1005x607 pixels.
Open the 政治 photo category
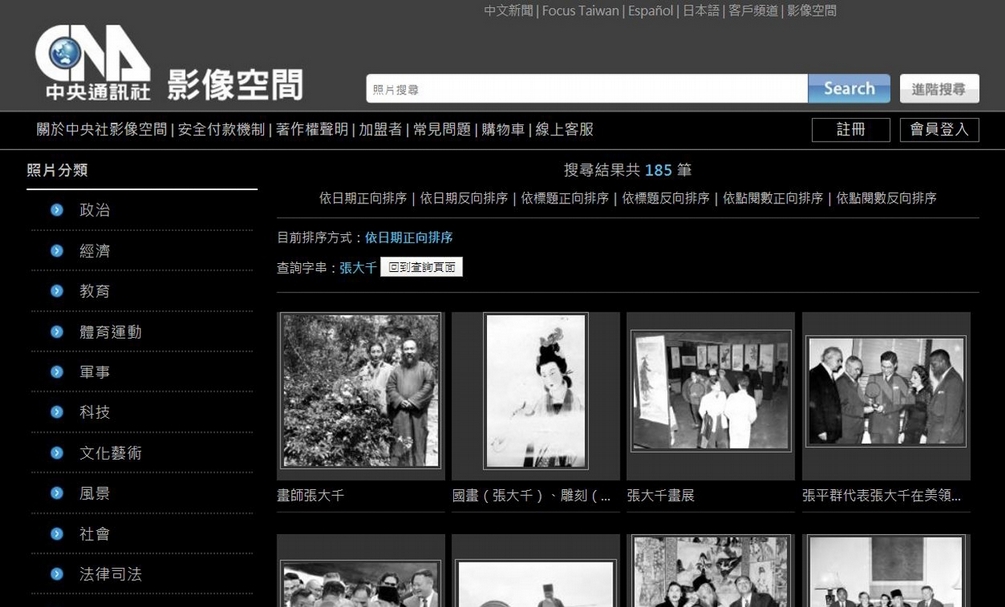(94, 210)
